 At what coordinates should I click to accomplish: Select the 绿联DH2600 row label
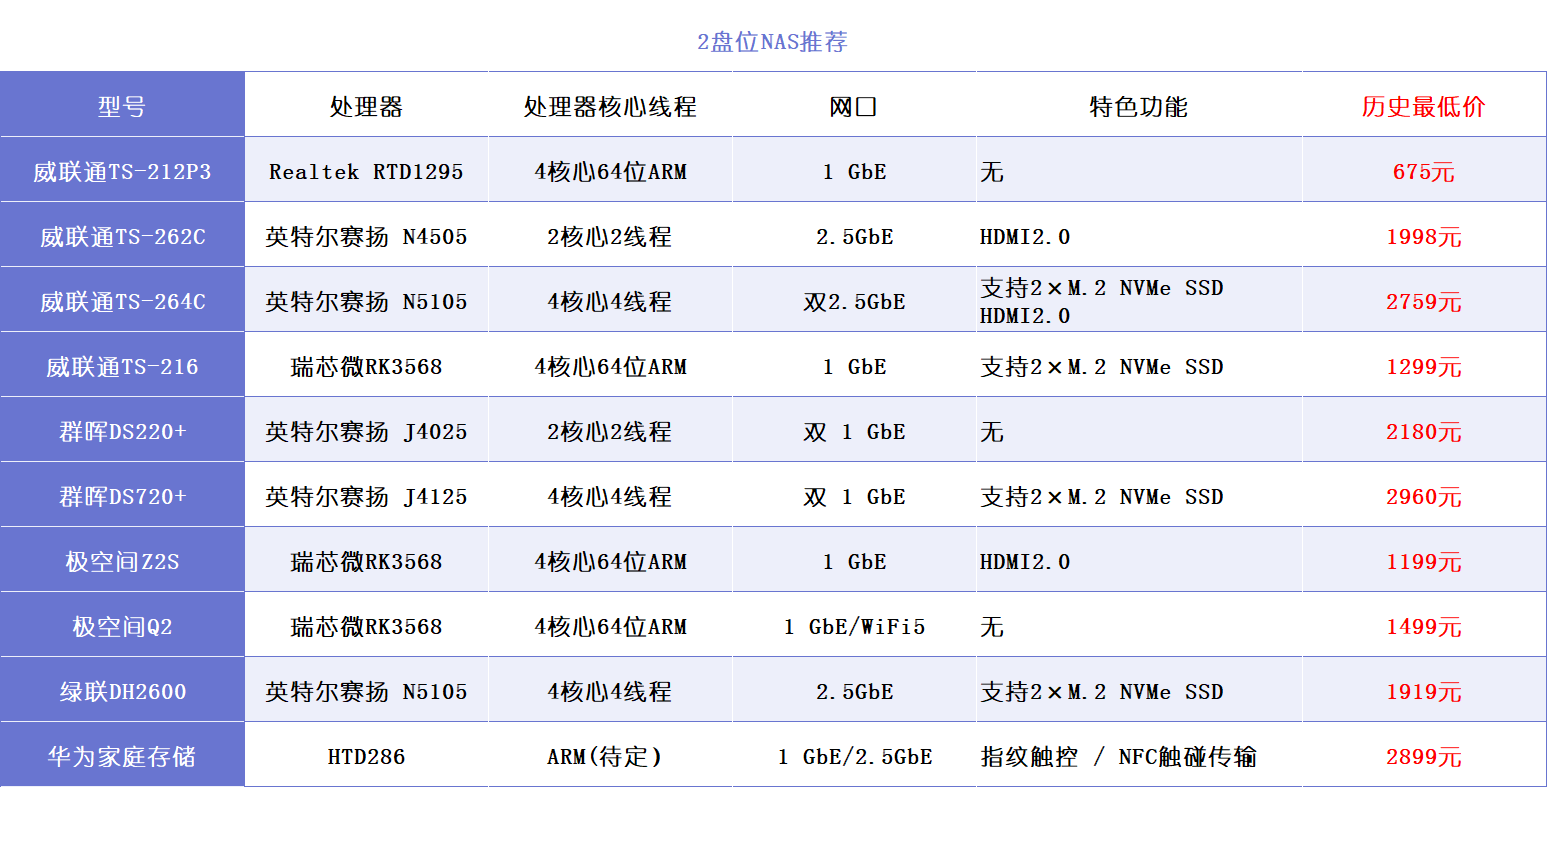tap(122, 690)
